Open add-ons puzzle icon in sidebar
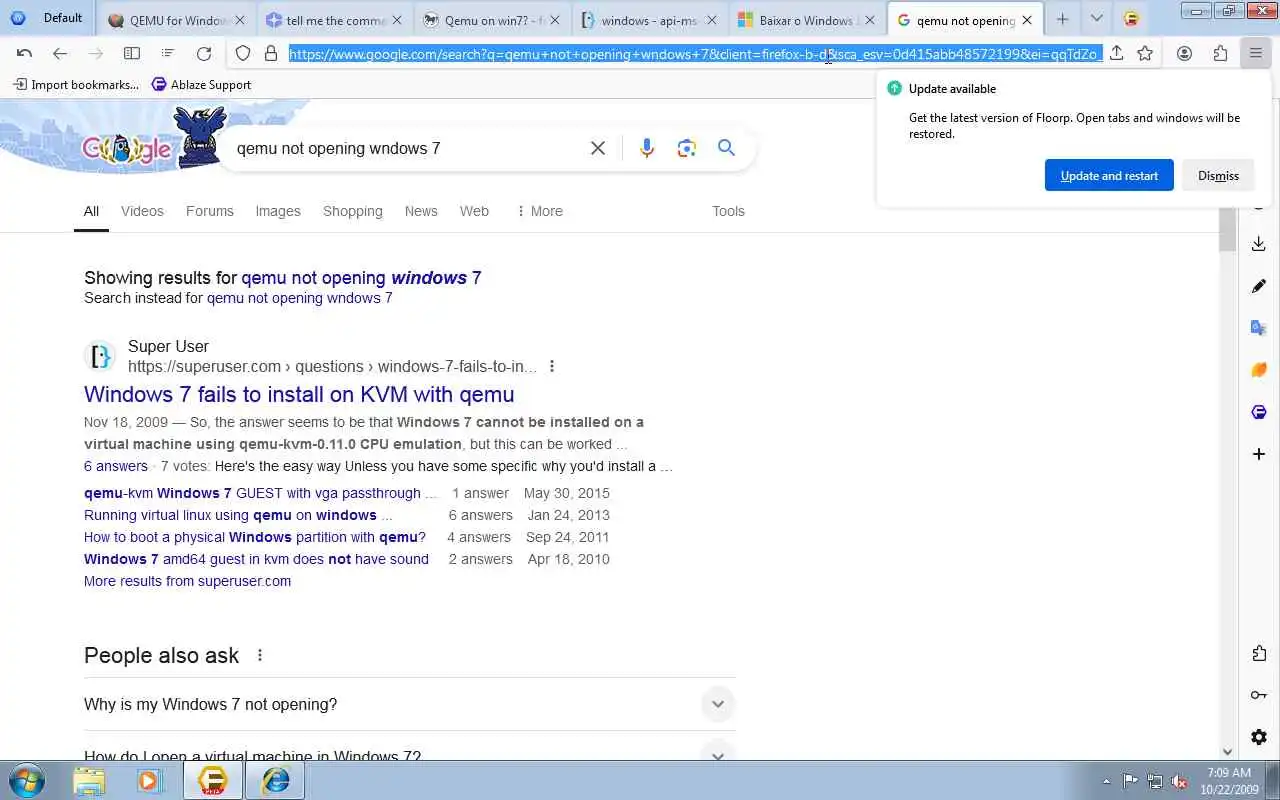Viewport: 1280px width, 800px height. point(1259,653)
